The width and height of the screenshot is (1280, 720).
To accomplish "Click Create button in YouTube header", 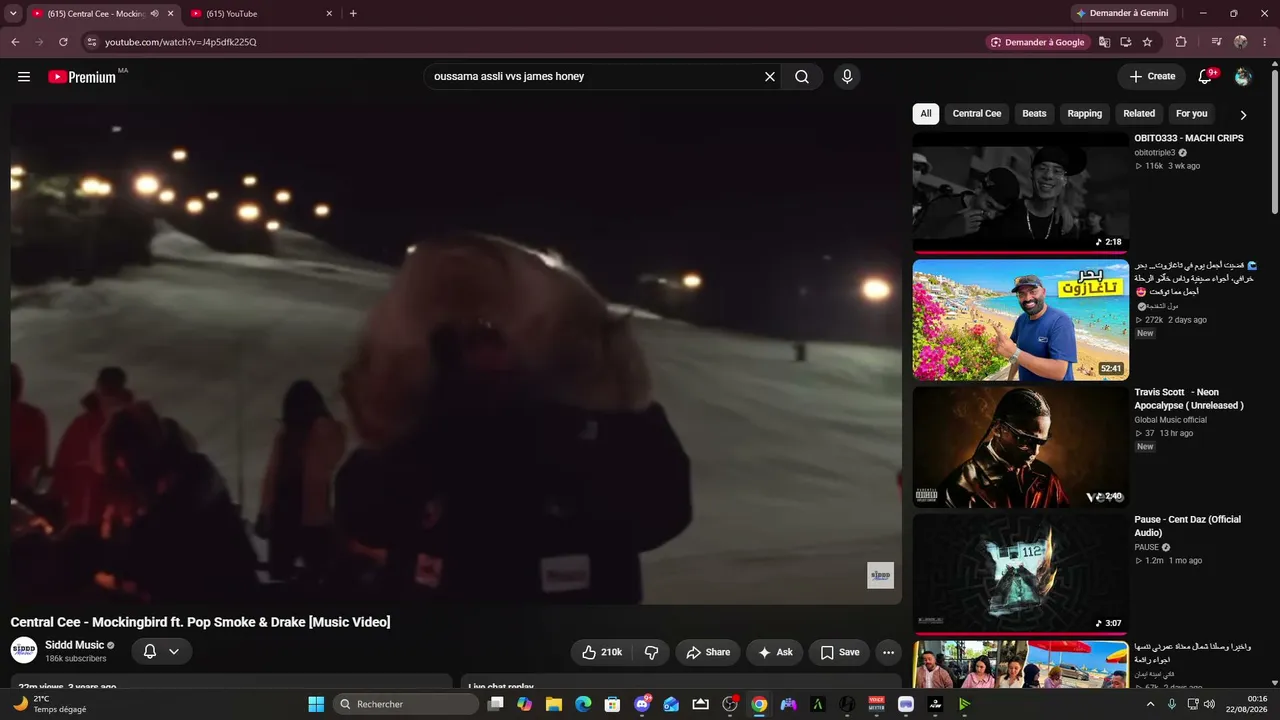I will (x=1152, y=77).
